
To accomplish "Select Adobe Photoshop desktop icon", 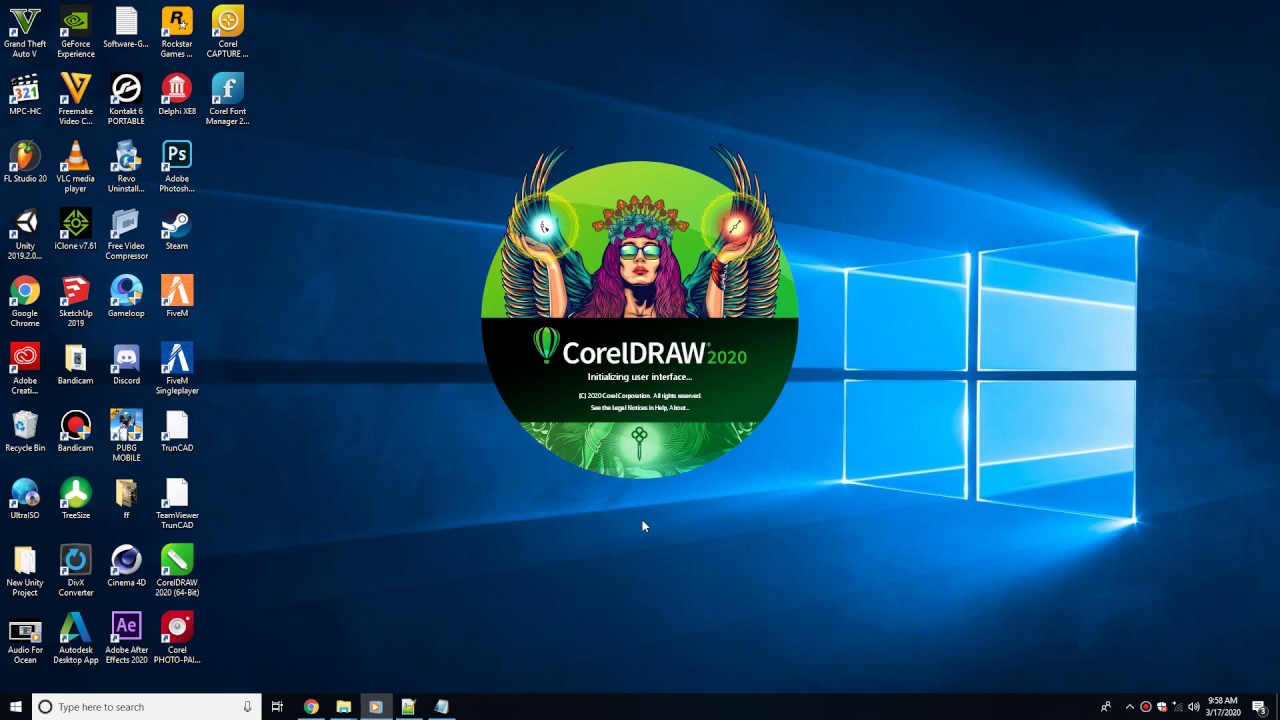I will [x=177, y=166].
